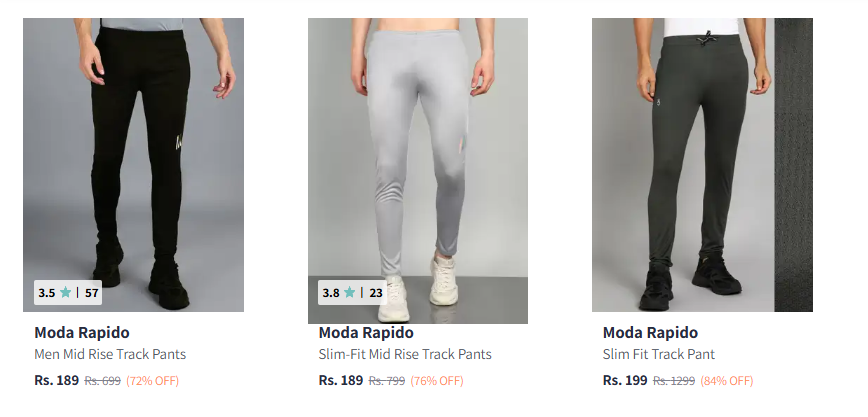Click the 3.5 star rating badge
This screenshot has height=417, width=868.
68,292
